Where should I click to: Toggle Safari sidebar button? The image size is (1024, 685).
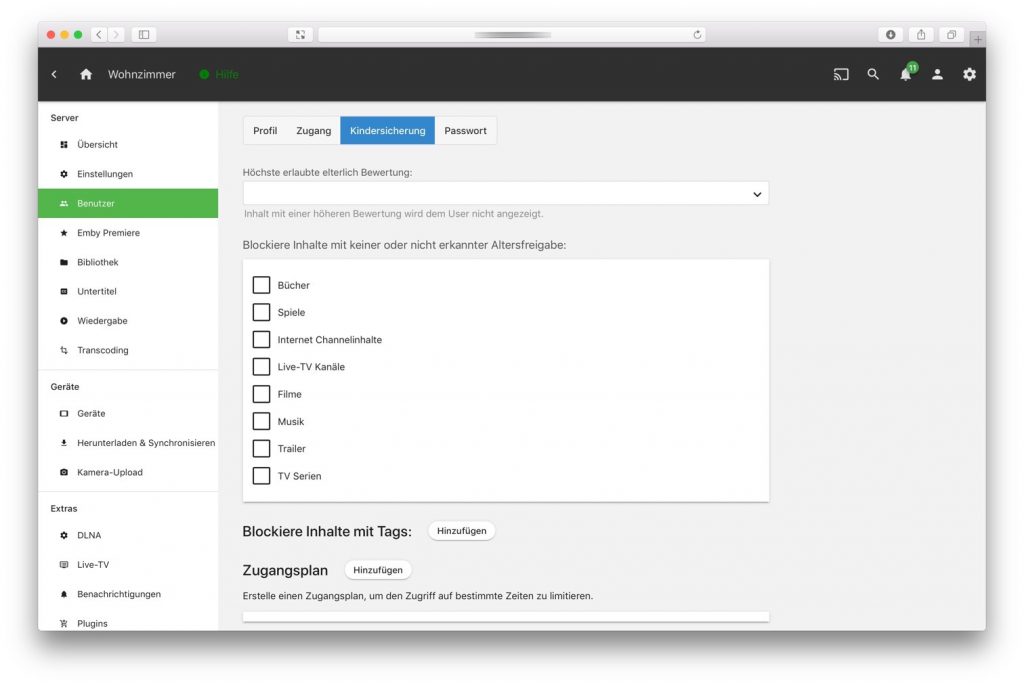(144, 35)
